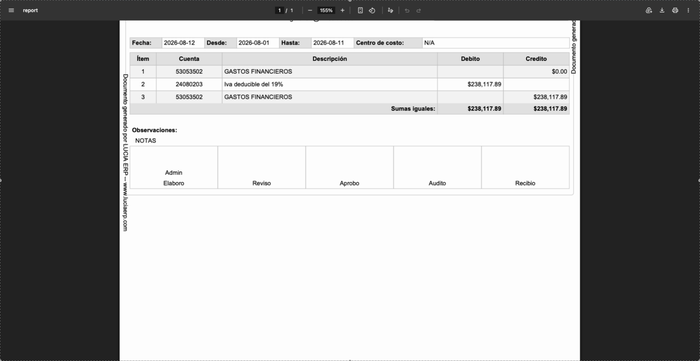Click the Reviso signature label
The height and width of the screenshot is (361, 700).
point(262,183)
